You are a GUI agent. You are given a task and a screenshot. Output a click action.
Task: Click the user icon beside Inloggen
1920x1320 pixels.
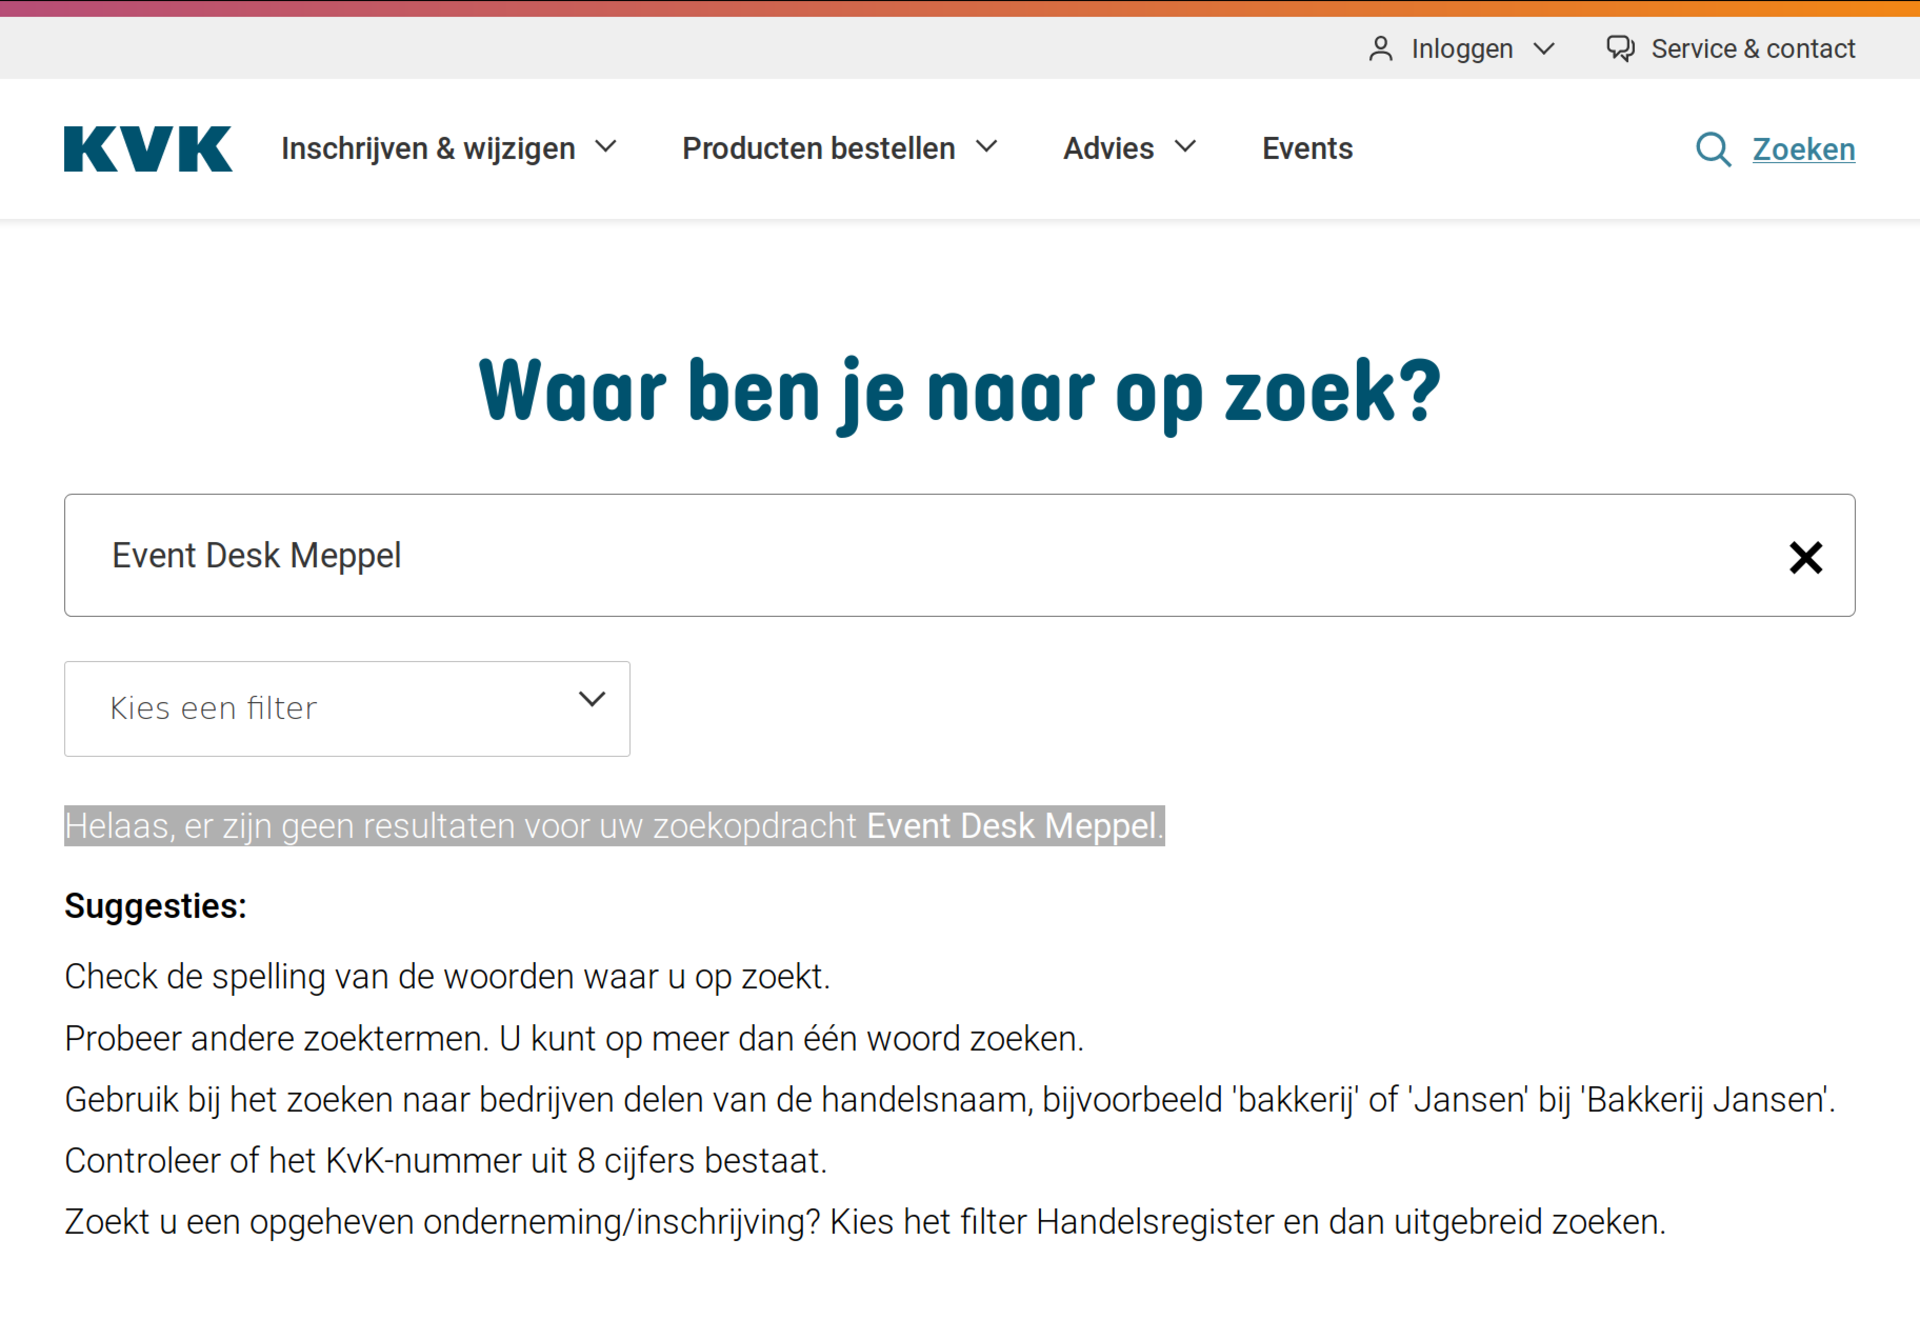[x=1381, y=49]
